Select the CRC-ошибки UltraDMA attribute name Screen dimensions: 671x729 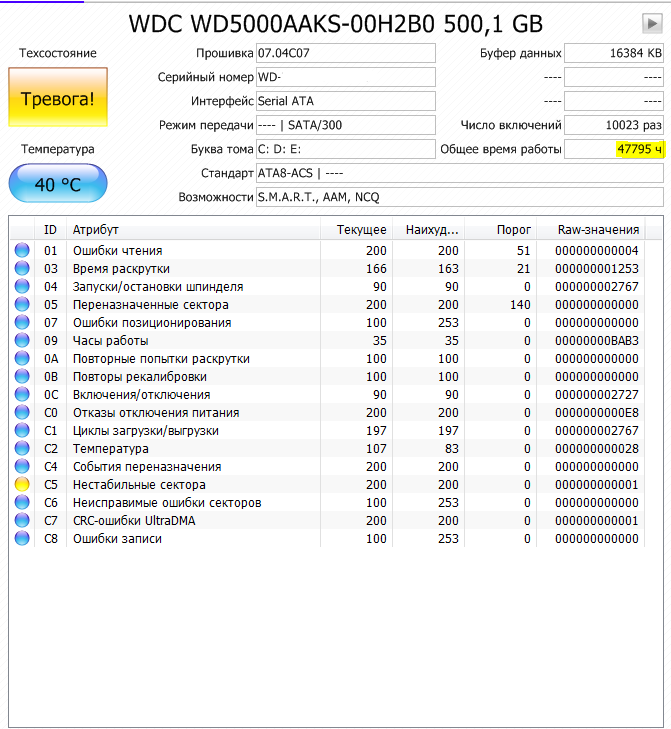[134, 521]
